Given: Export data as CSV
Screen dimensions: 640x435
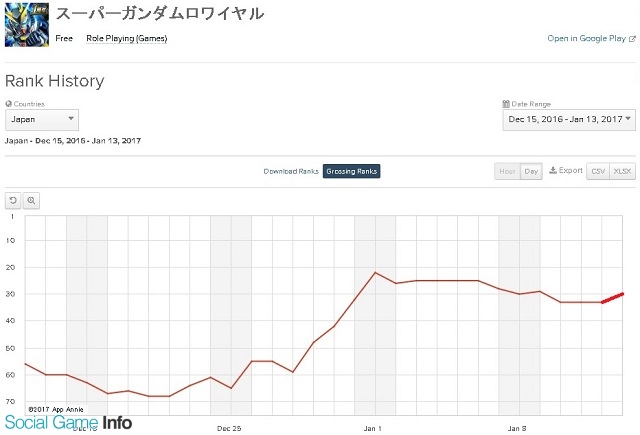Looking at the screenshot, I should 598,171.
